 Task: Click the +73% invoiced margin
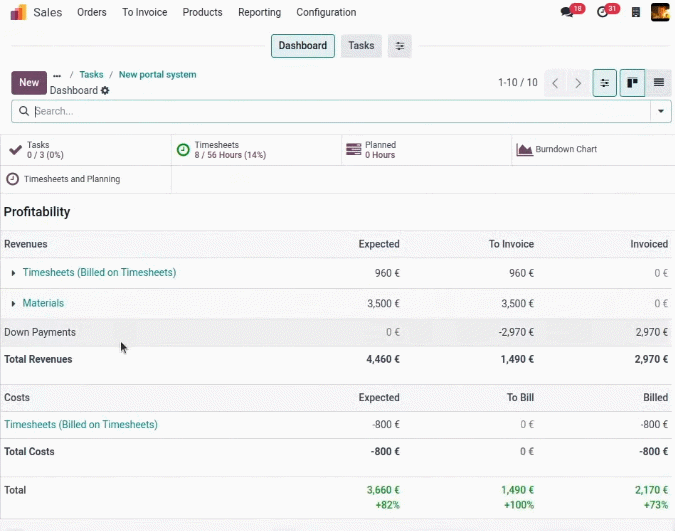[x=656, y=505]
